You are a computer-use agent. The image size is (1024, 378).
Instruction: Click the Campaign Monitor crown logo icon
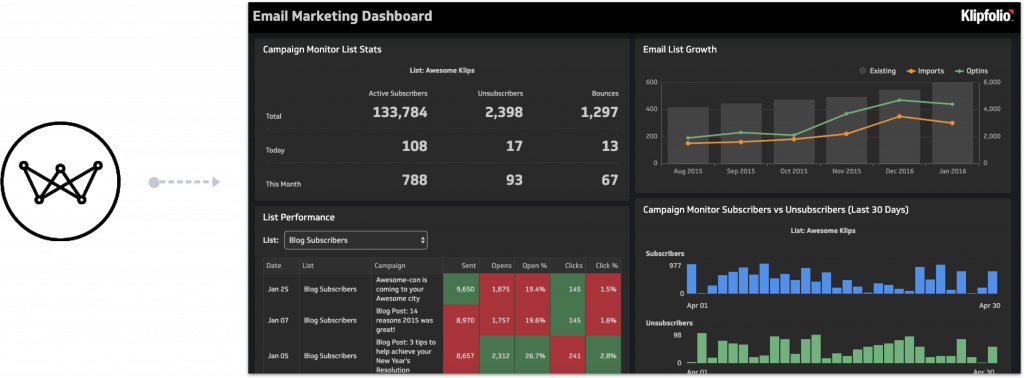[60, 181]
